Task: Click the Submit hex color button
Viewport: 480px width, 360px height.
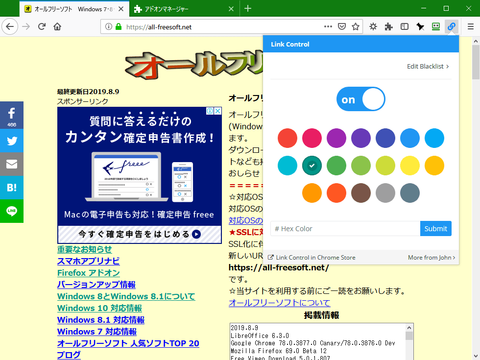Action: [x=436, y=228]
